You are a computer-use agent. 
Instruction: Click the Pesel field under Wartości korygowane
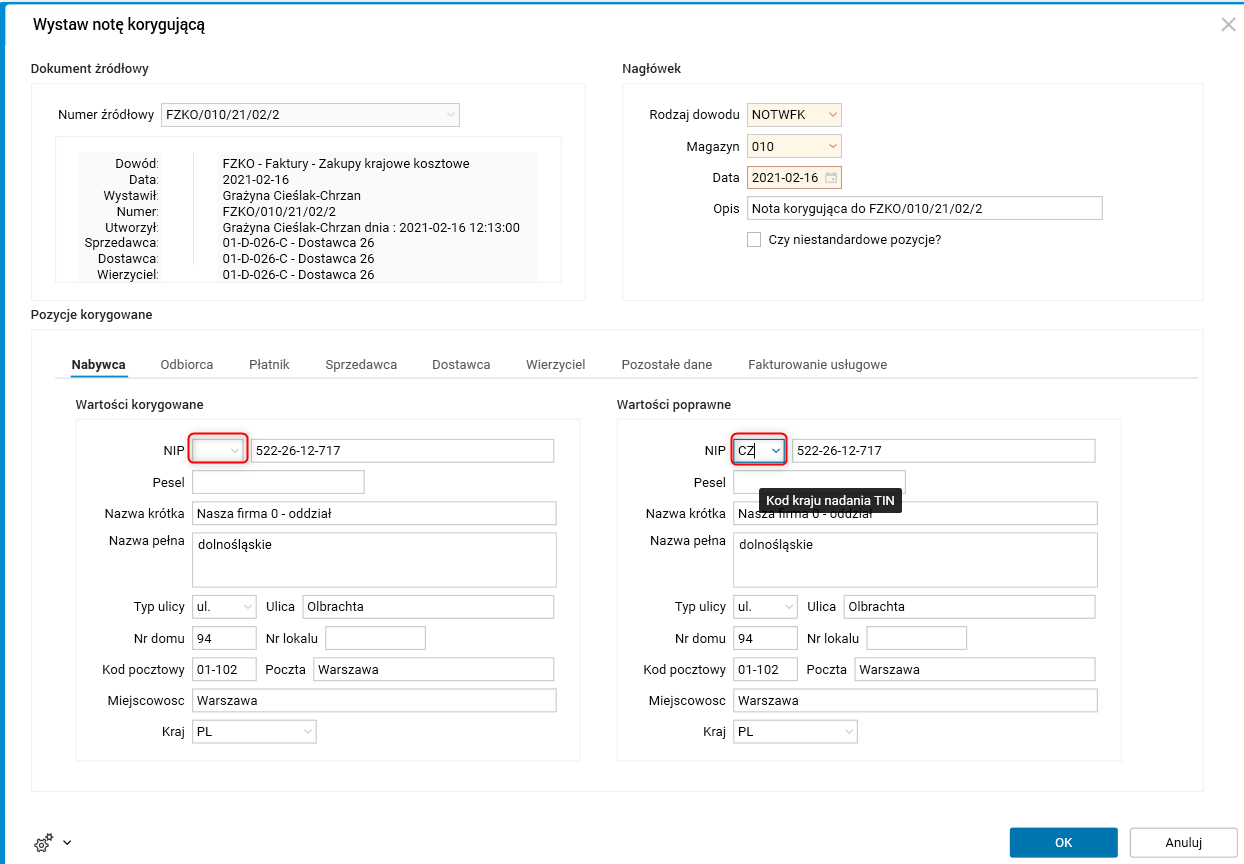pyautogui.click(x=278, y=482)
